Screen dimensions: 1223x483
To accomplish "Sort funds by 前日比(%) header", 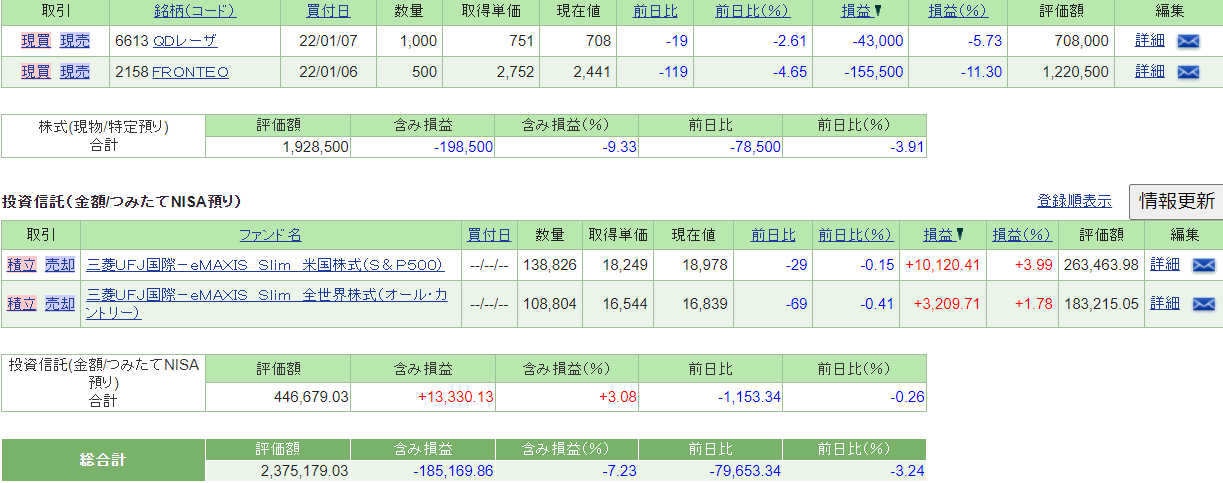I will tap(855, 236).
